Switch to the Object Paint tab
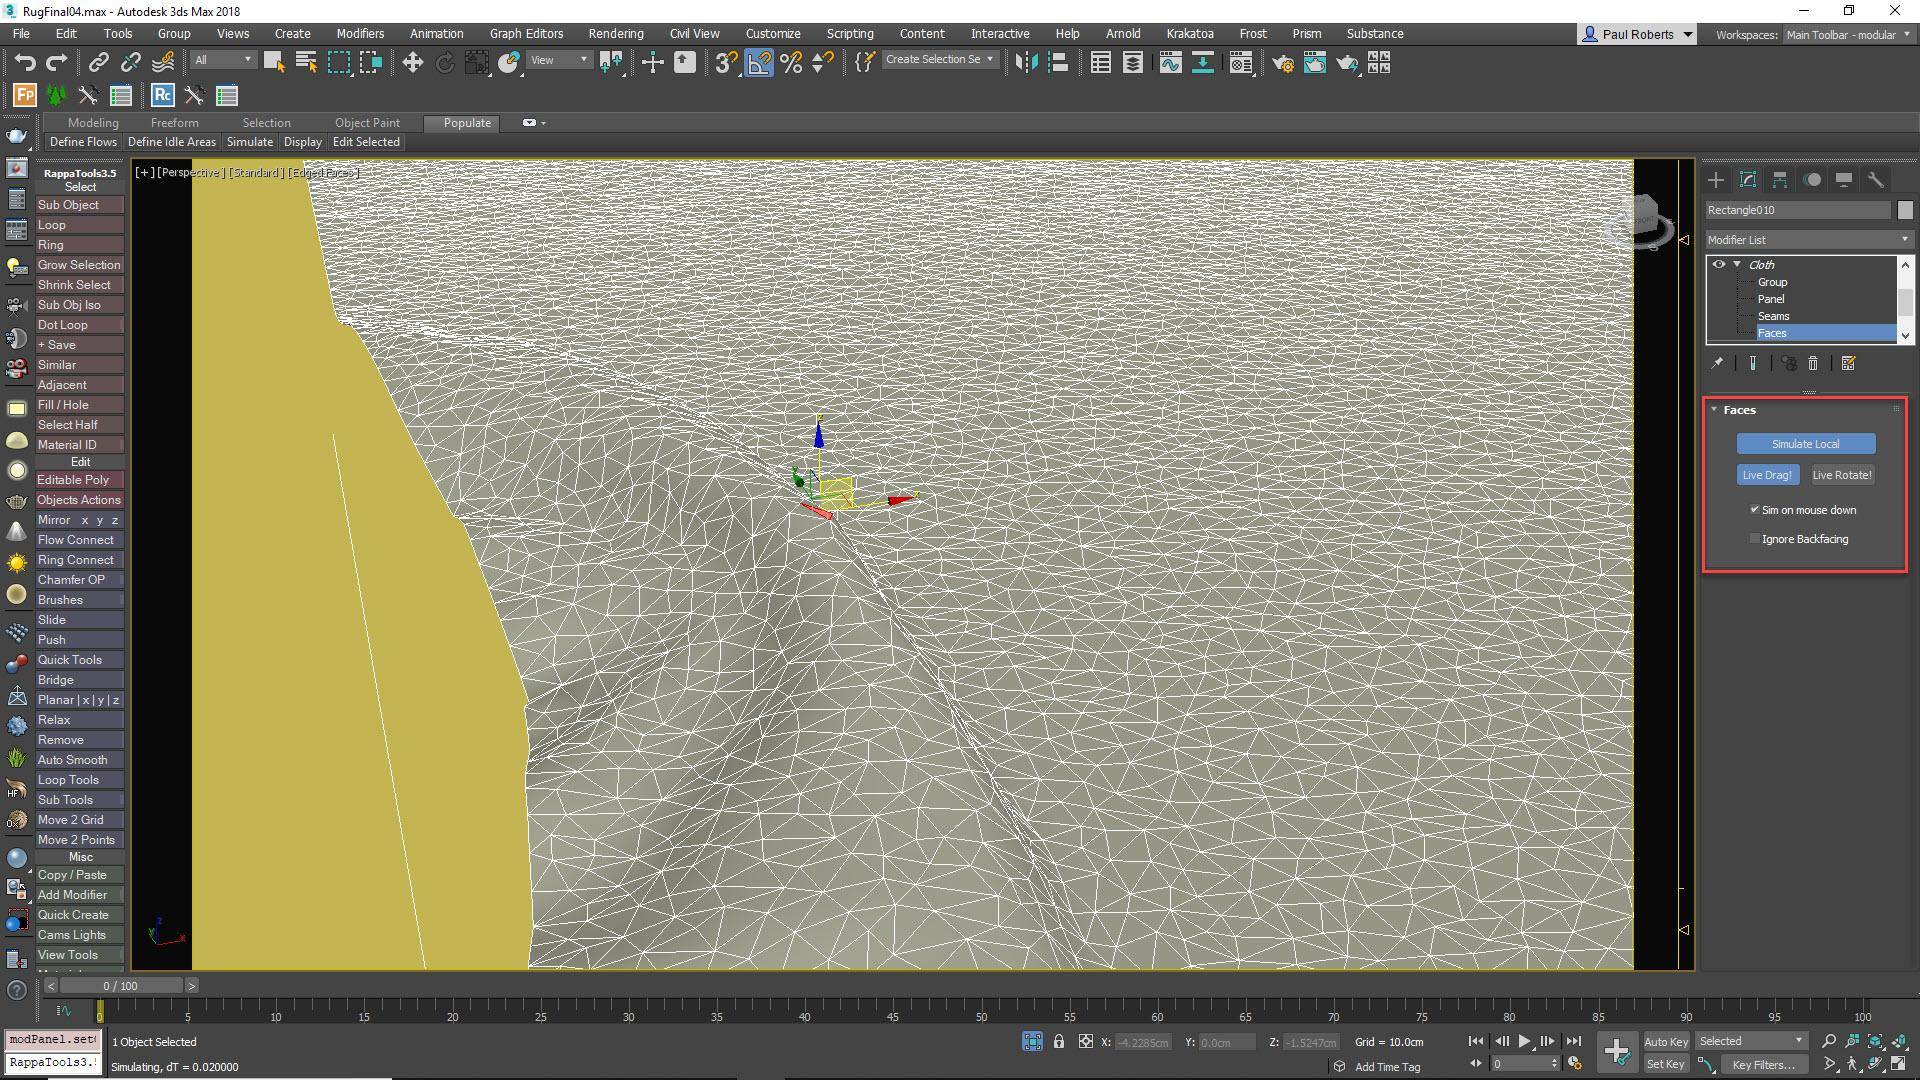The width and height of the screenshot is (1920, 1080). [x=367, y=122]
